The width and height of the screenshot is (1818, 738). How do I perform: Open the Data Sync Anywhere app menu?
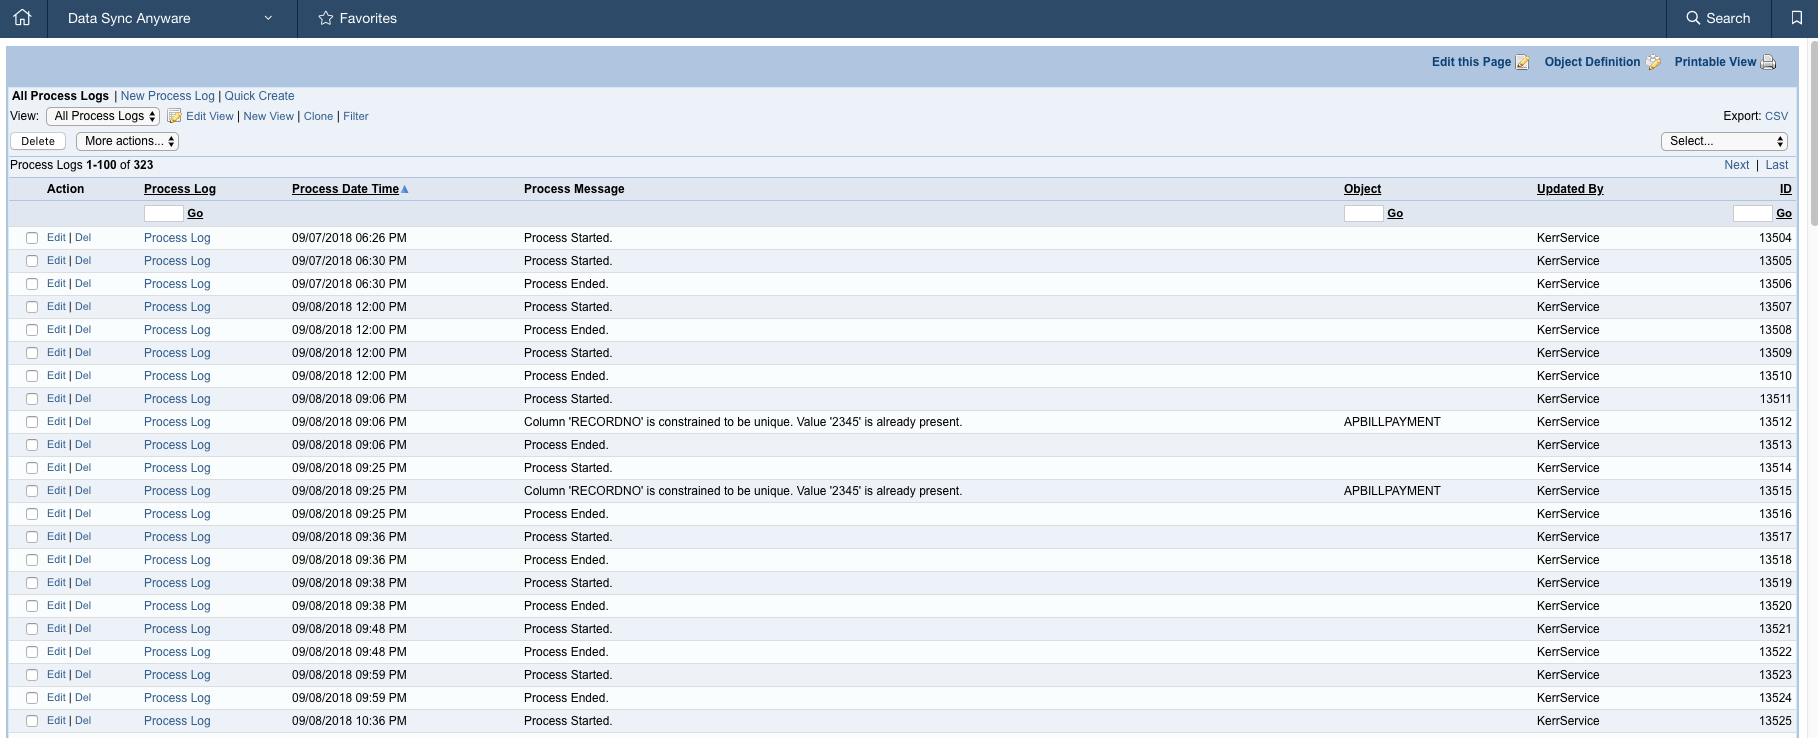pos(170,18)
